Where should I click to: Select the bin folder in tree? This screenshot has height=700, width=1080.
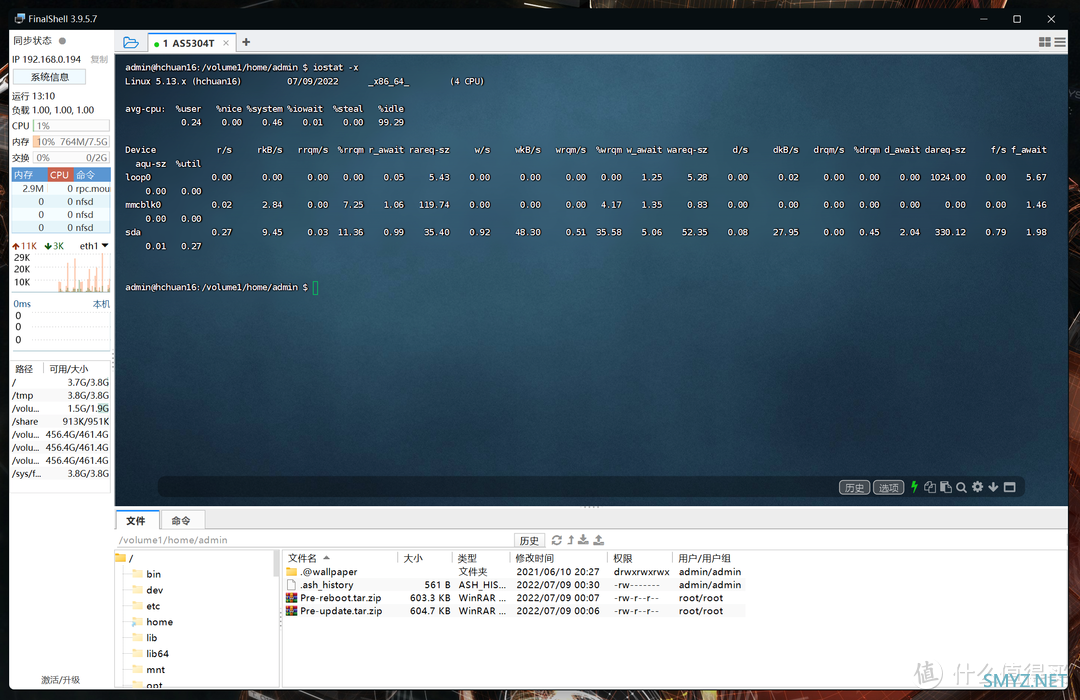point(146,574)
